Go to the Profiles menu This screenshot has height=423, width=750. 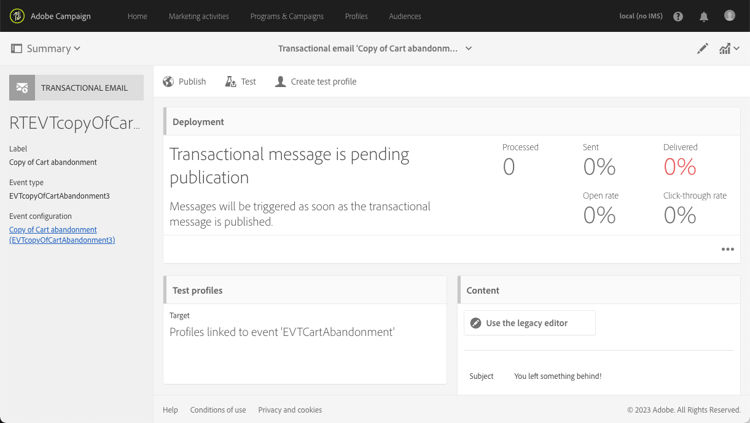click(356, 17)
